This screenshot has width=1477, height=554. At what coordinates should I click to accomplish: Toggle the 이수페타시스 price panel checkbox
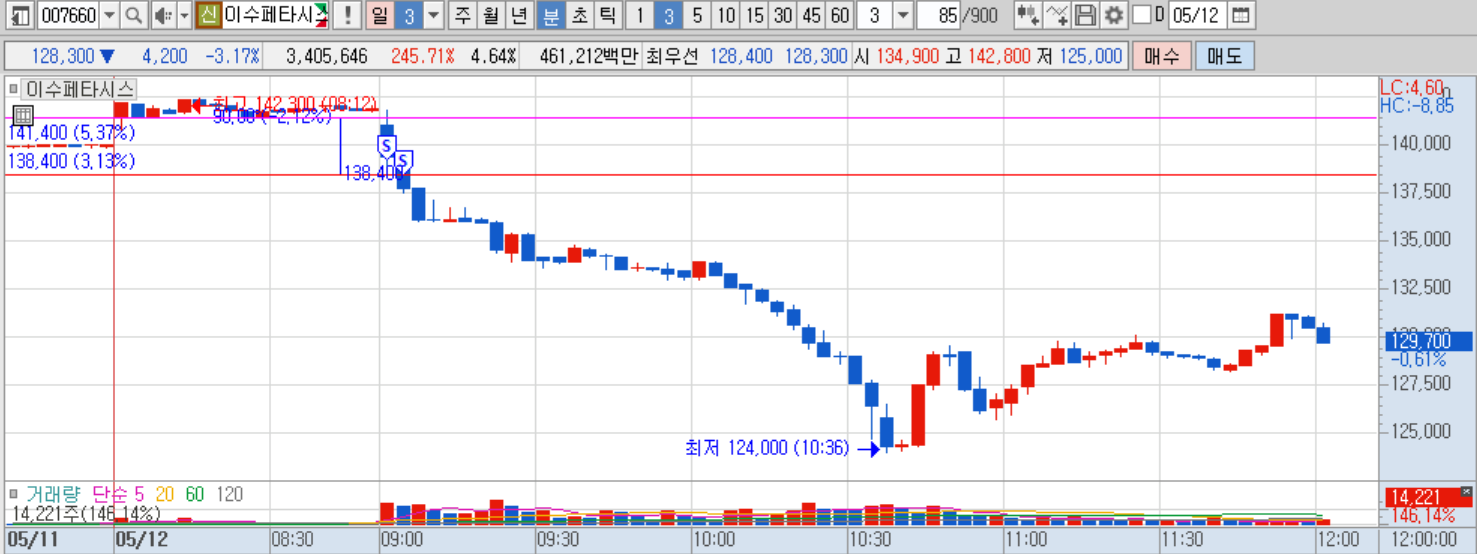[x=14, y=88]
